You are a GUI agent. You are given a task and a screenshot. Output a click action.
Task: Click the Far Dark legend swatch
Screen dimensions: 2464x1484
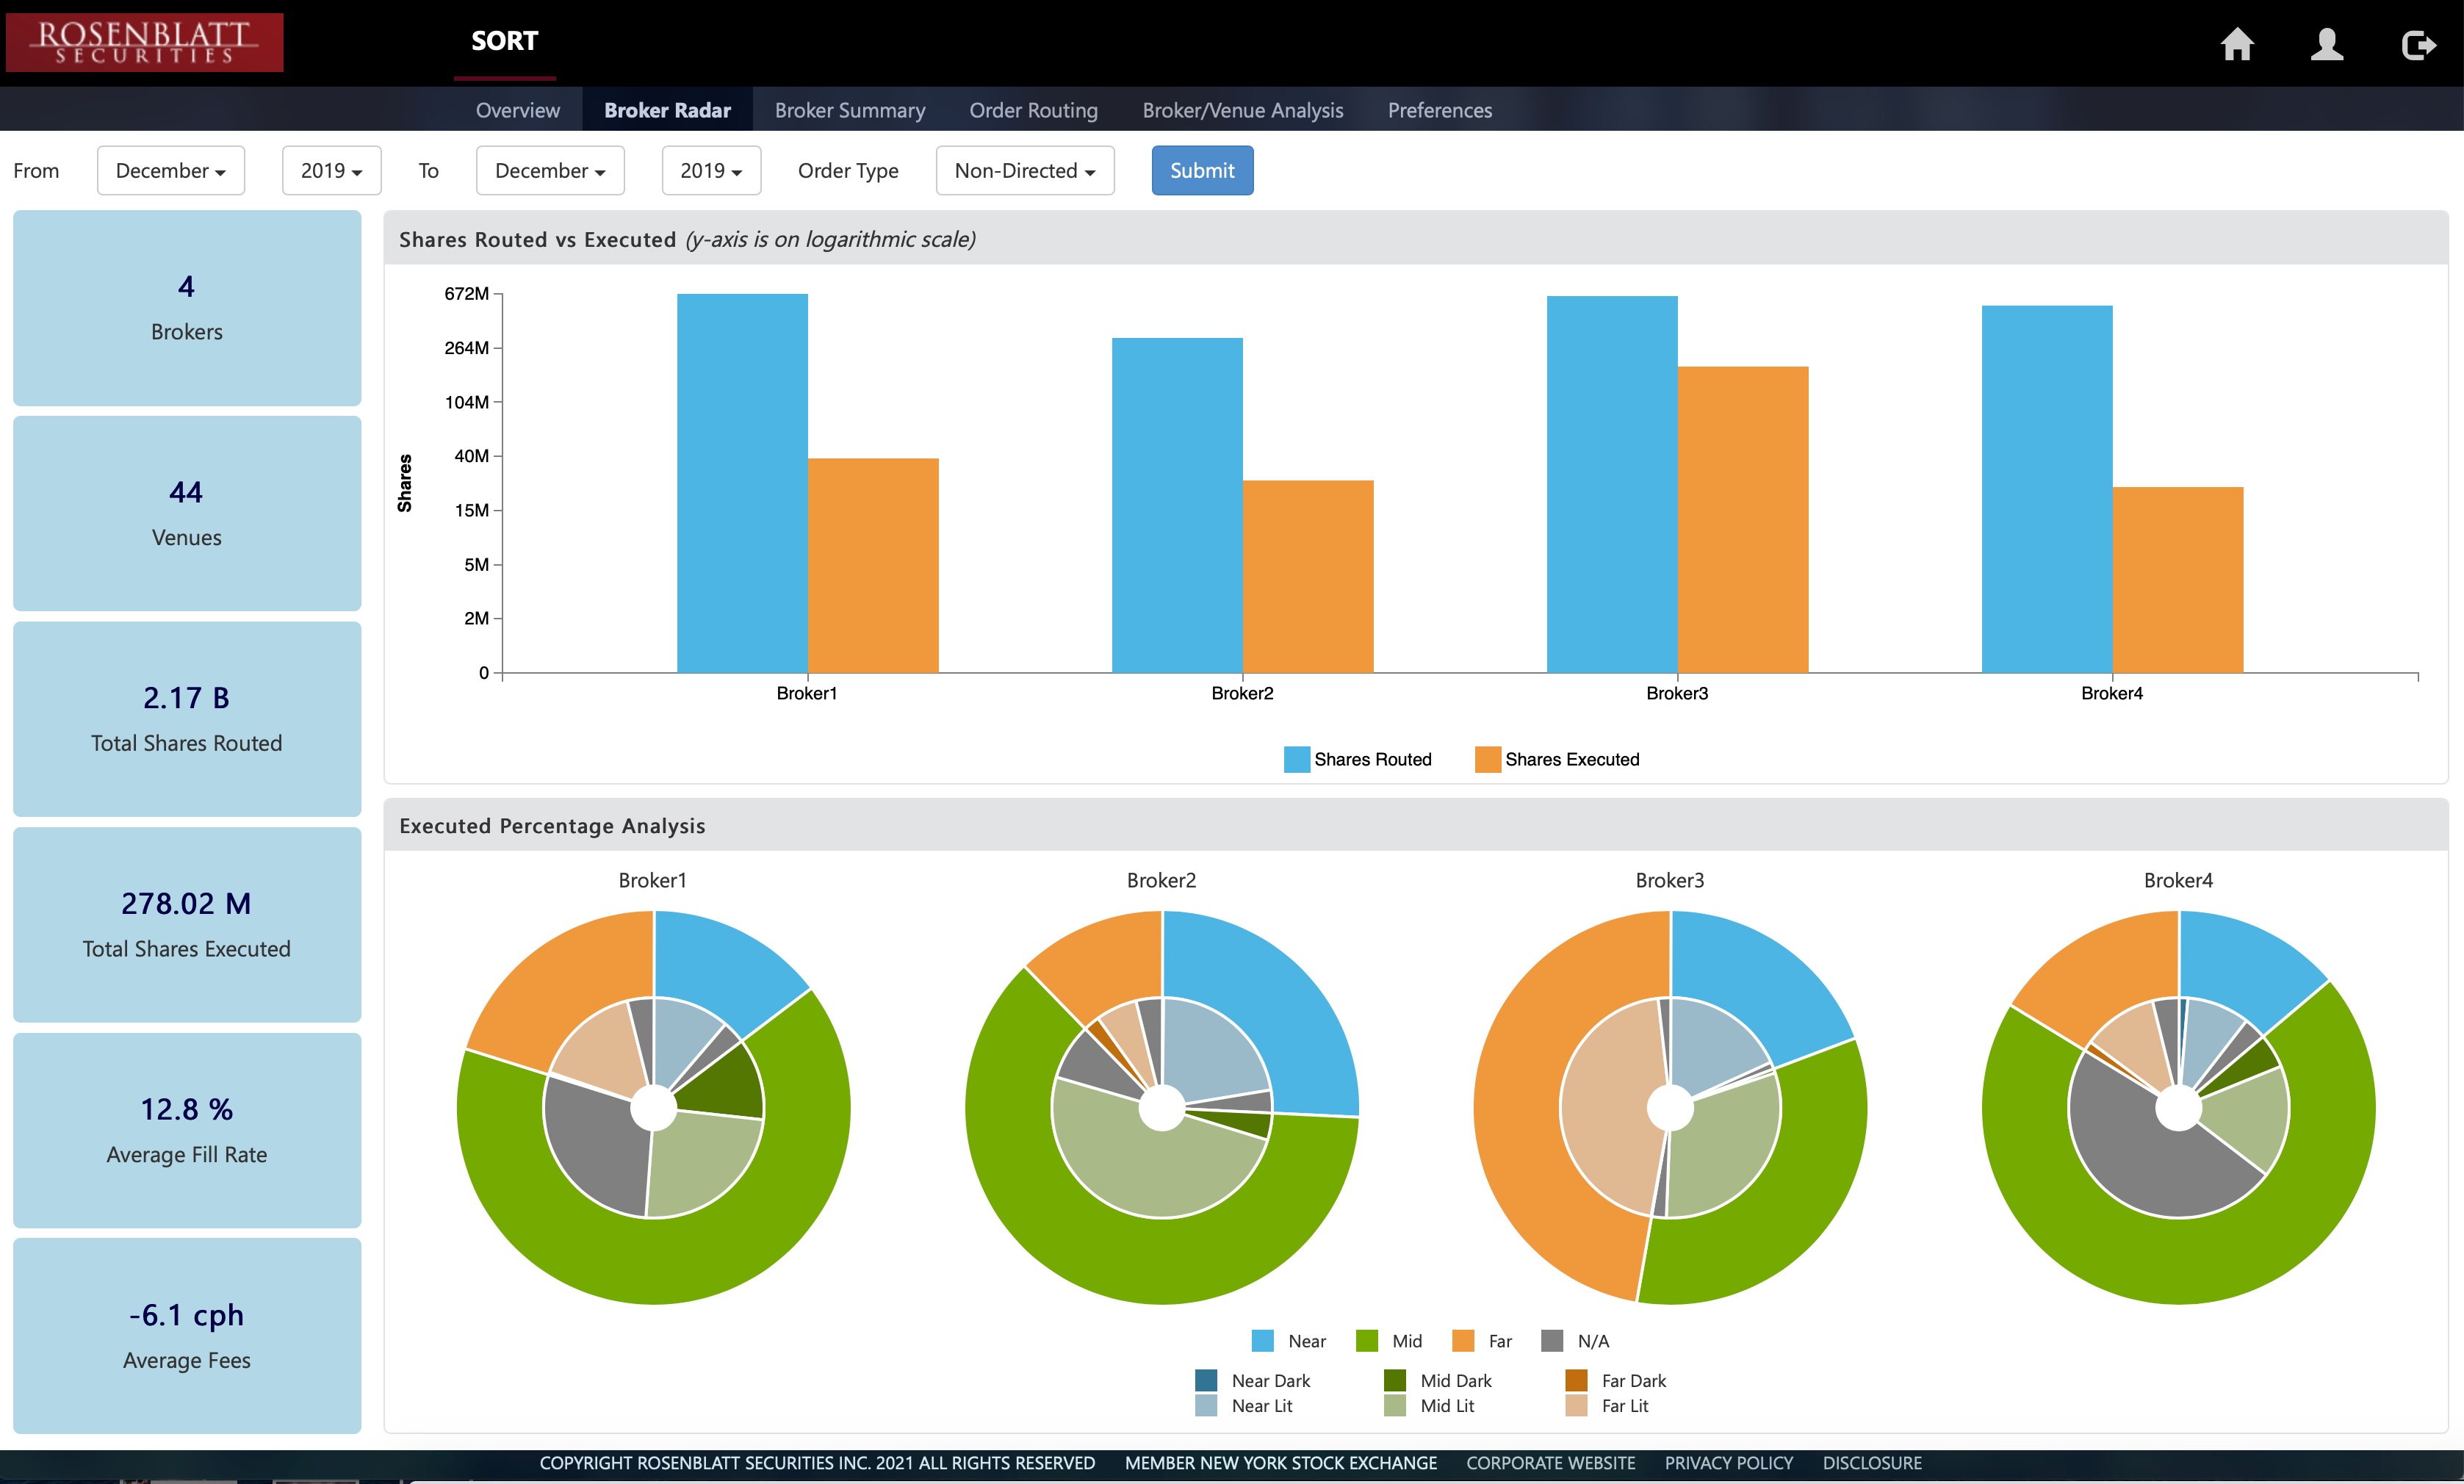1576,1380
